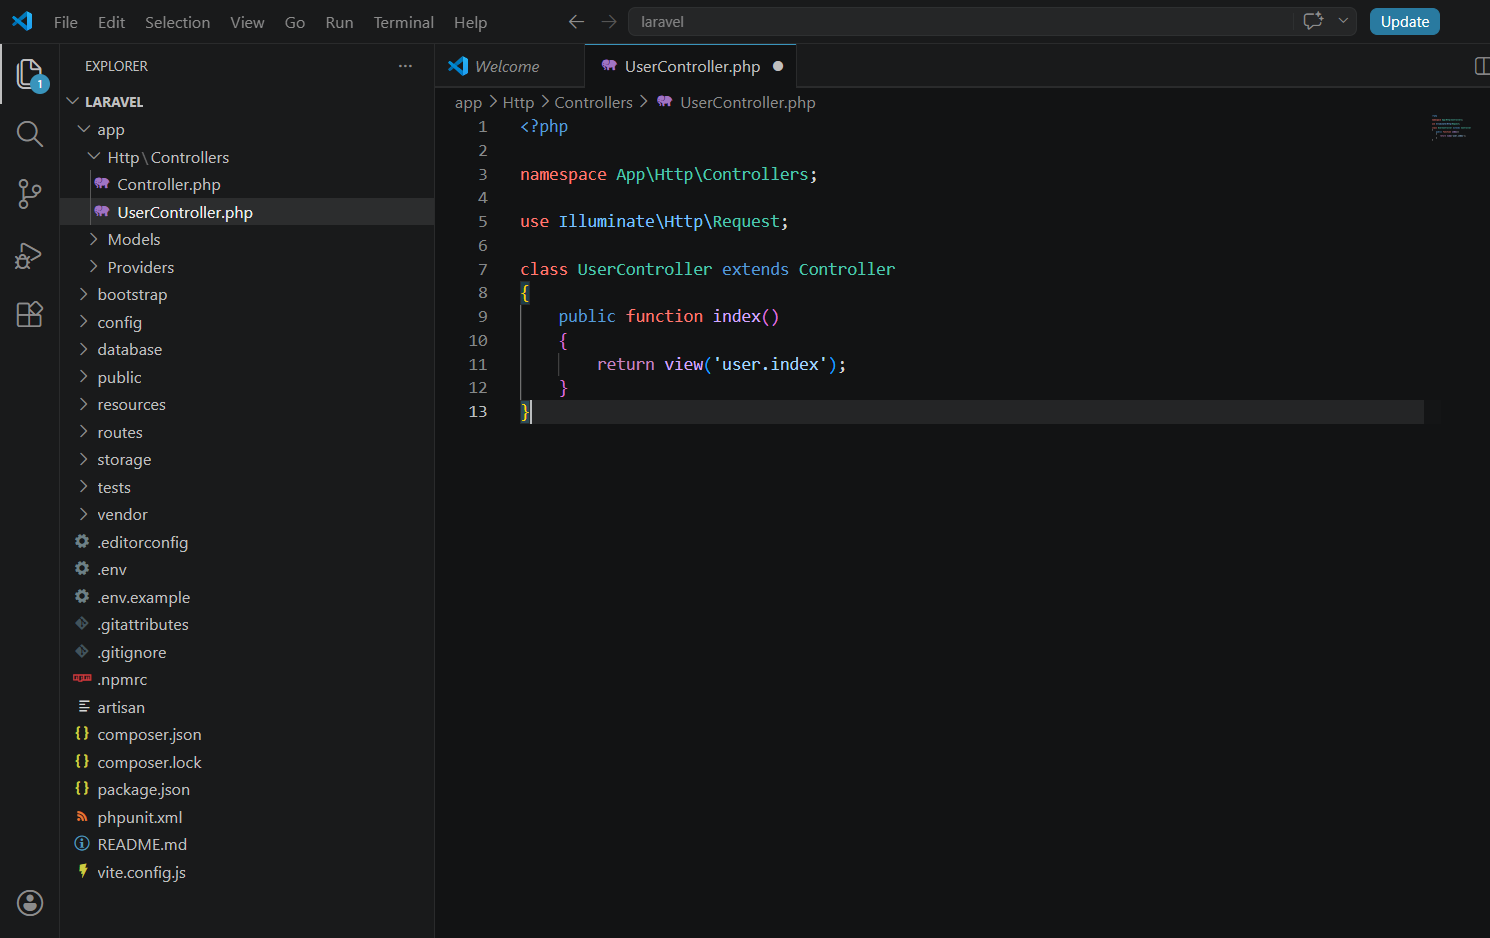The height and width of the screenshot is (938, 1490).
Task: Open phpunit.xml in the explorer
Action: [x=247, y=817]
